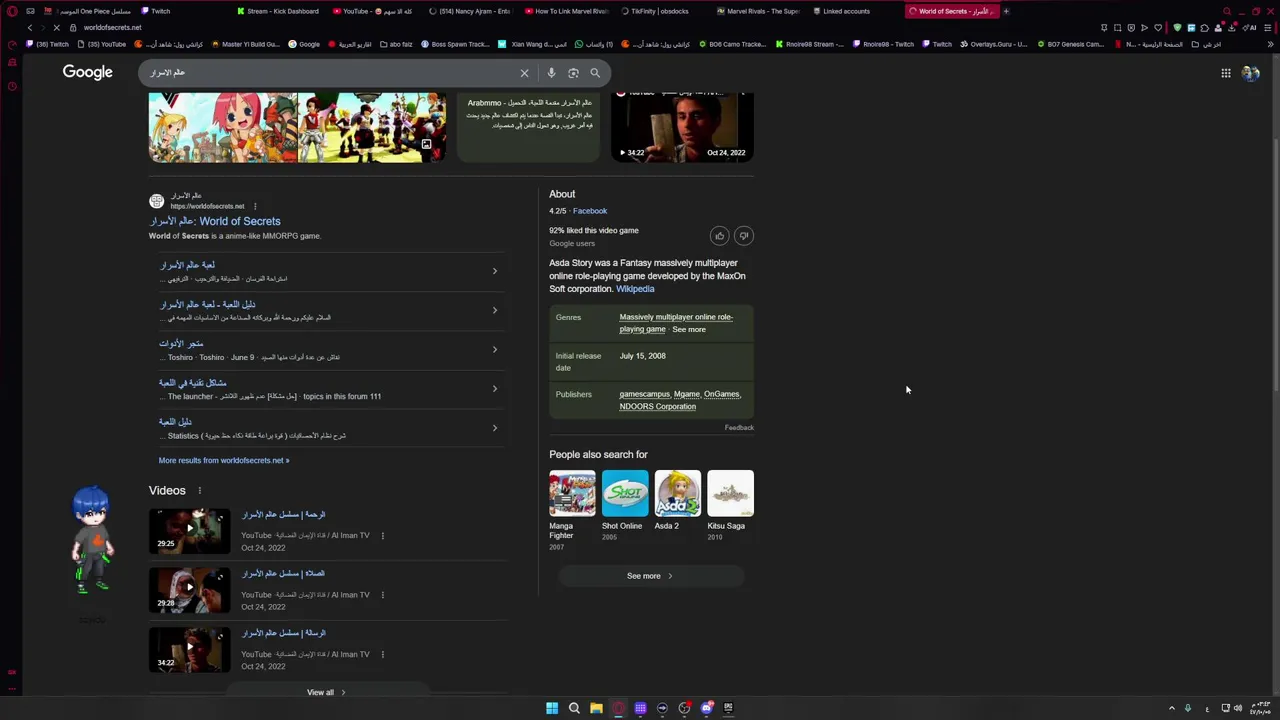
Task: Switch to the Marvel Rivals tab
Action: tap(757, 11)
